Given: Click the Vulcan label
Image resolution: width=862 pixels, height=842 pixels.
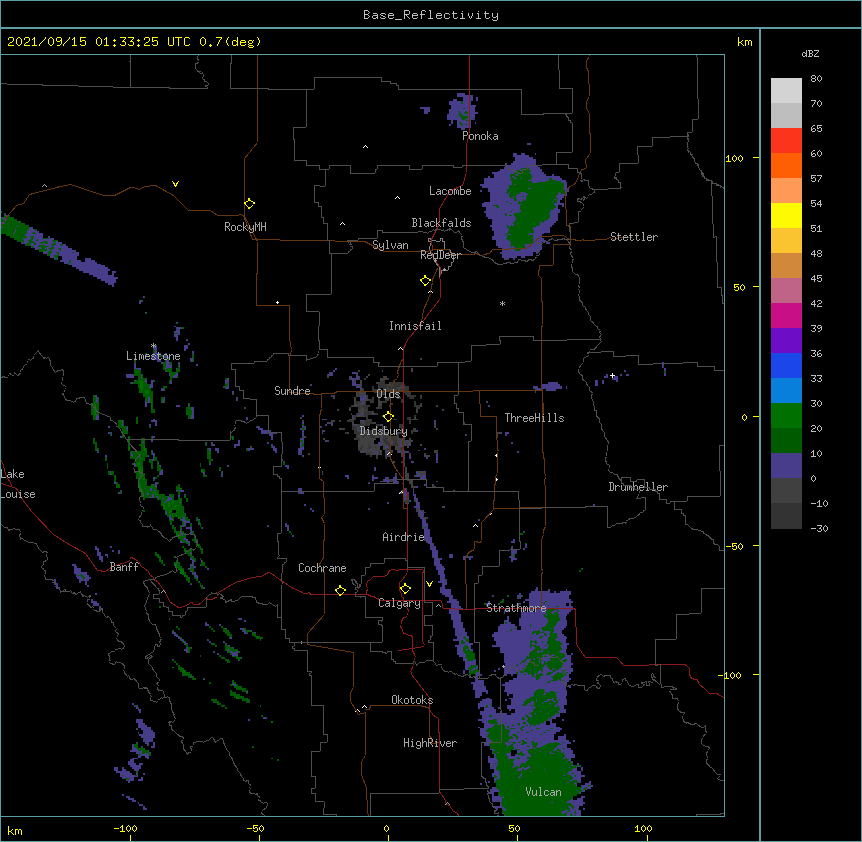Looking at the screenshot, I should [x=543, y=792].
